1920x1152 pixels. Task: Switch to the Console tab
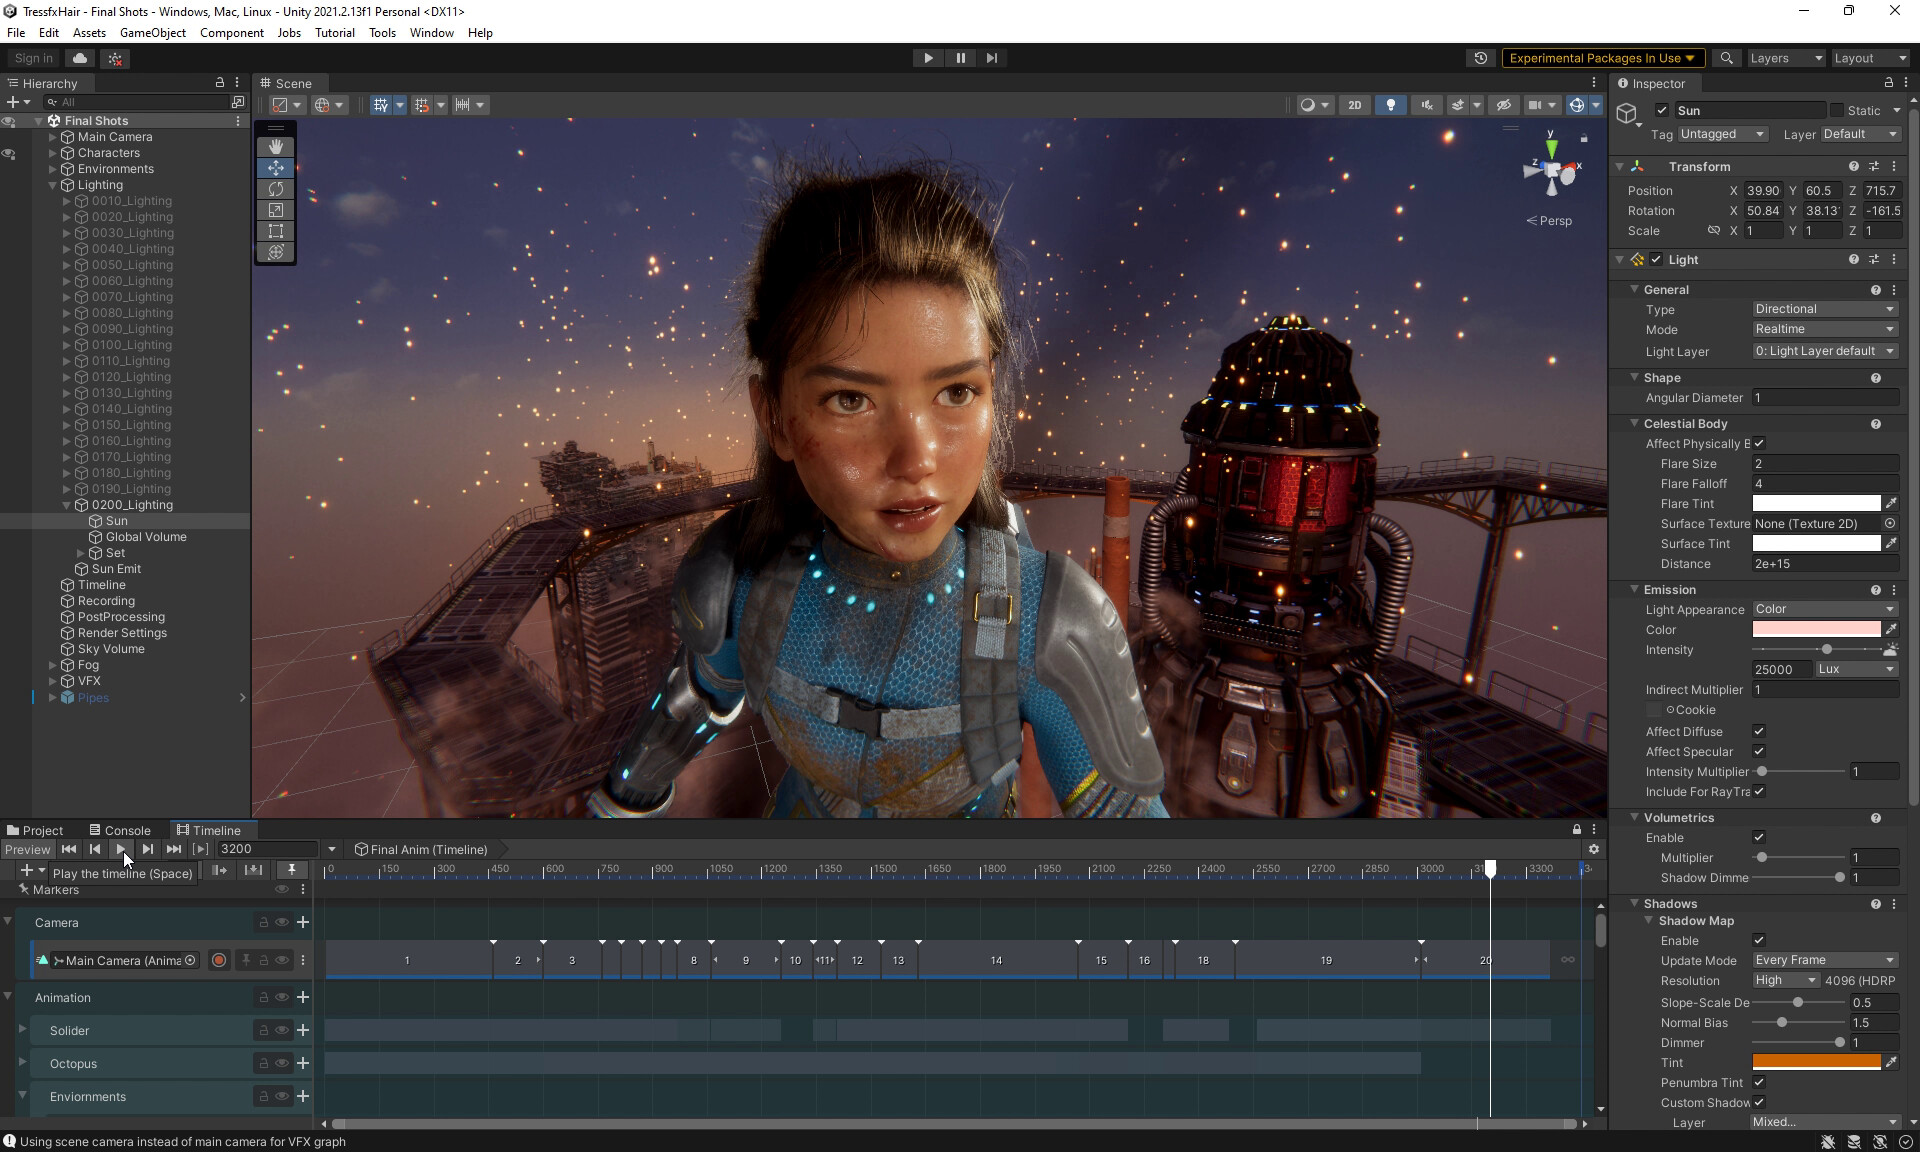[x=120, y=830]
